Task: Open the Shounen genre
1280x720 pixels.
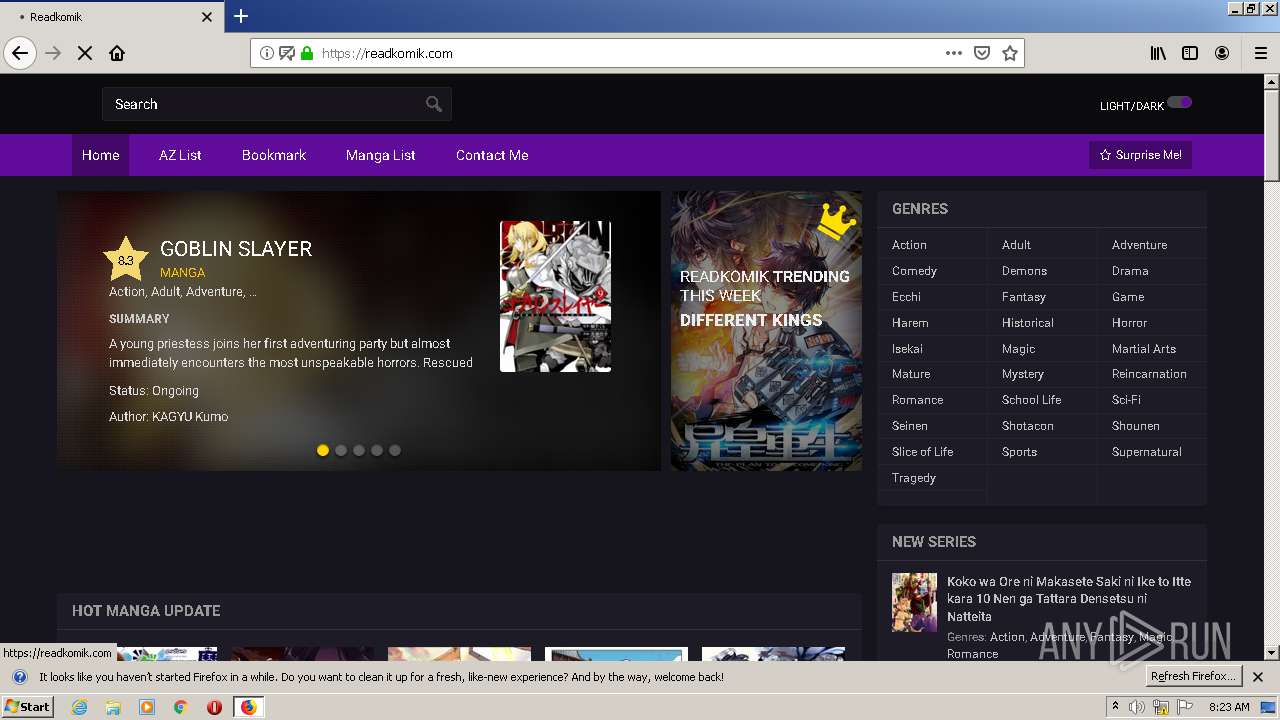Action: (x=1136, y=426)
